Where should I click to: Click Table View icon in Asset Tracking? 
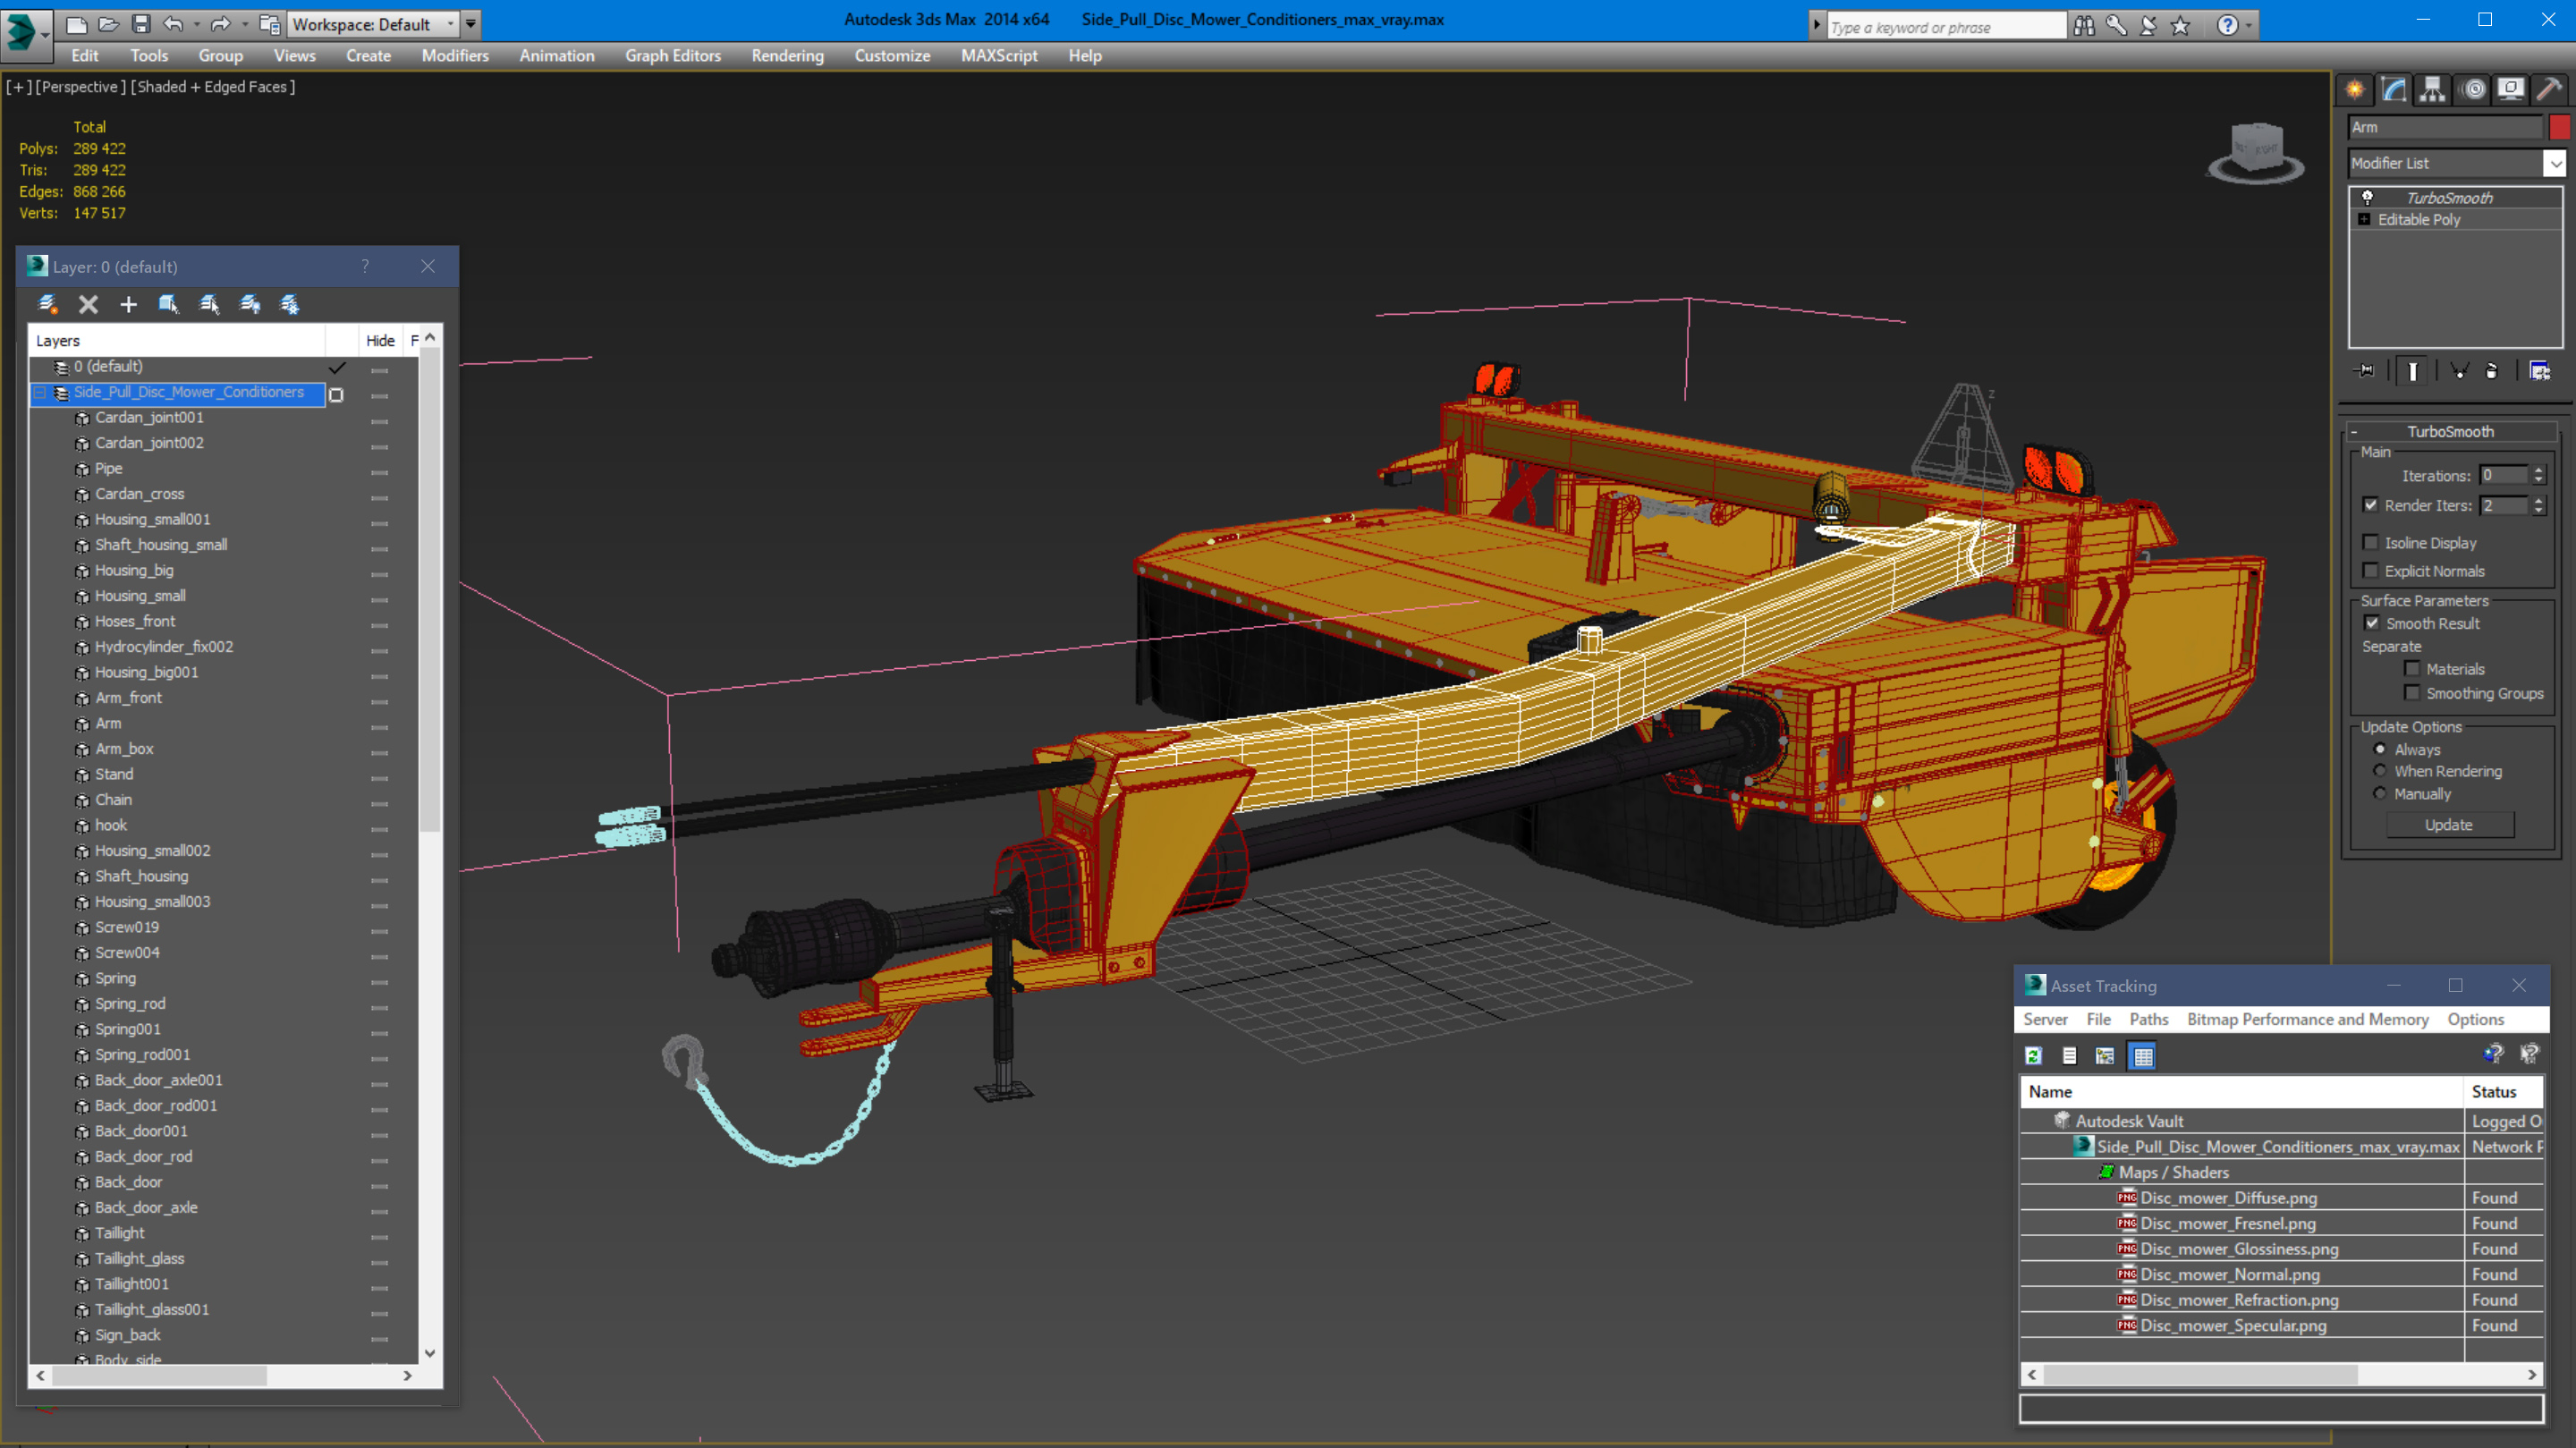point(2142,1056)
